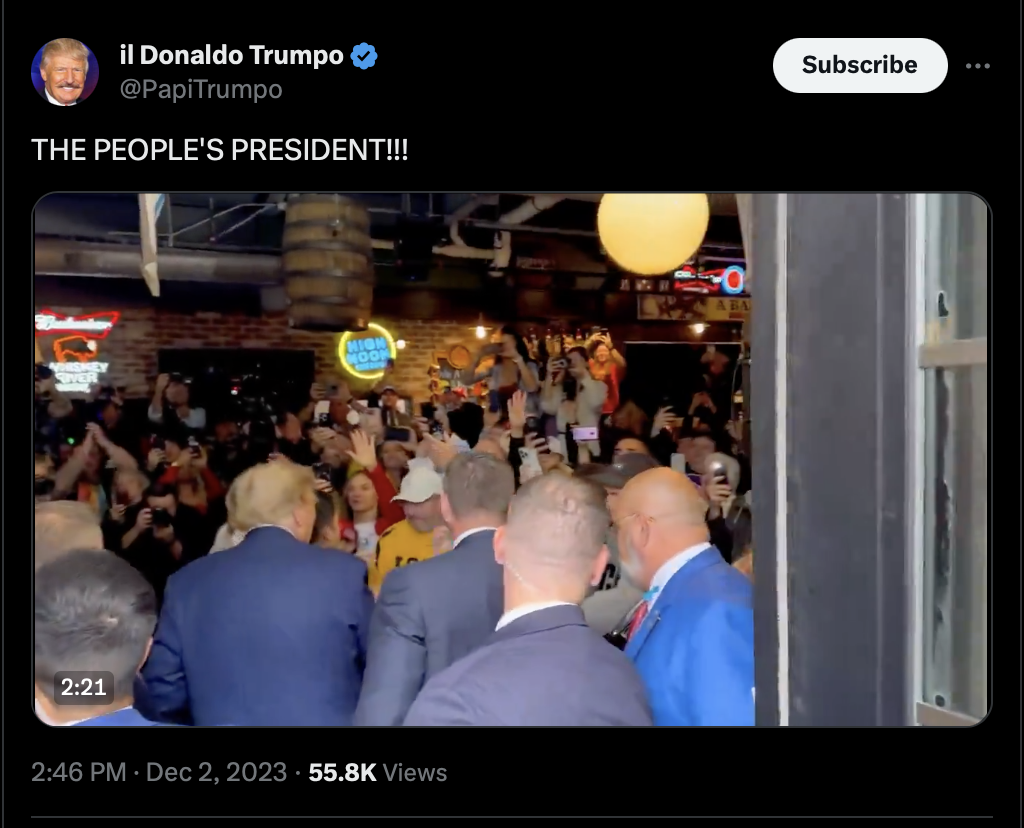
Task: Click the white baseball cap in crowd
Action: click(417, 484)
